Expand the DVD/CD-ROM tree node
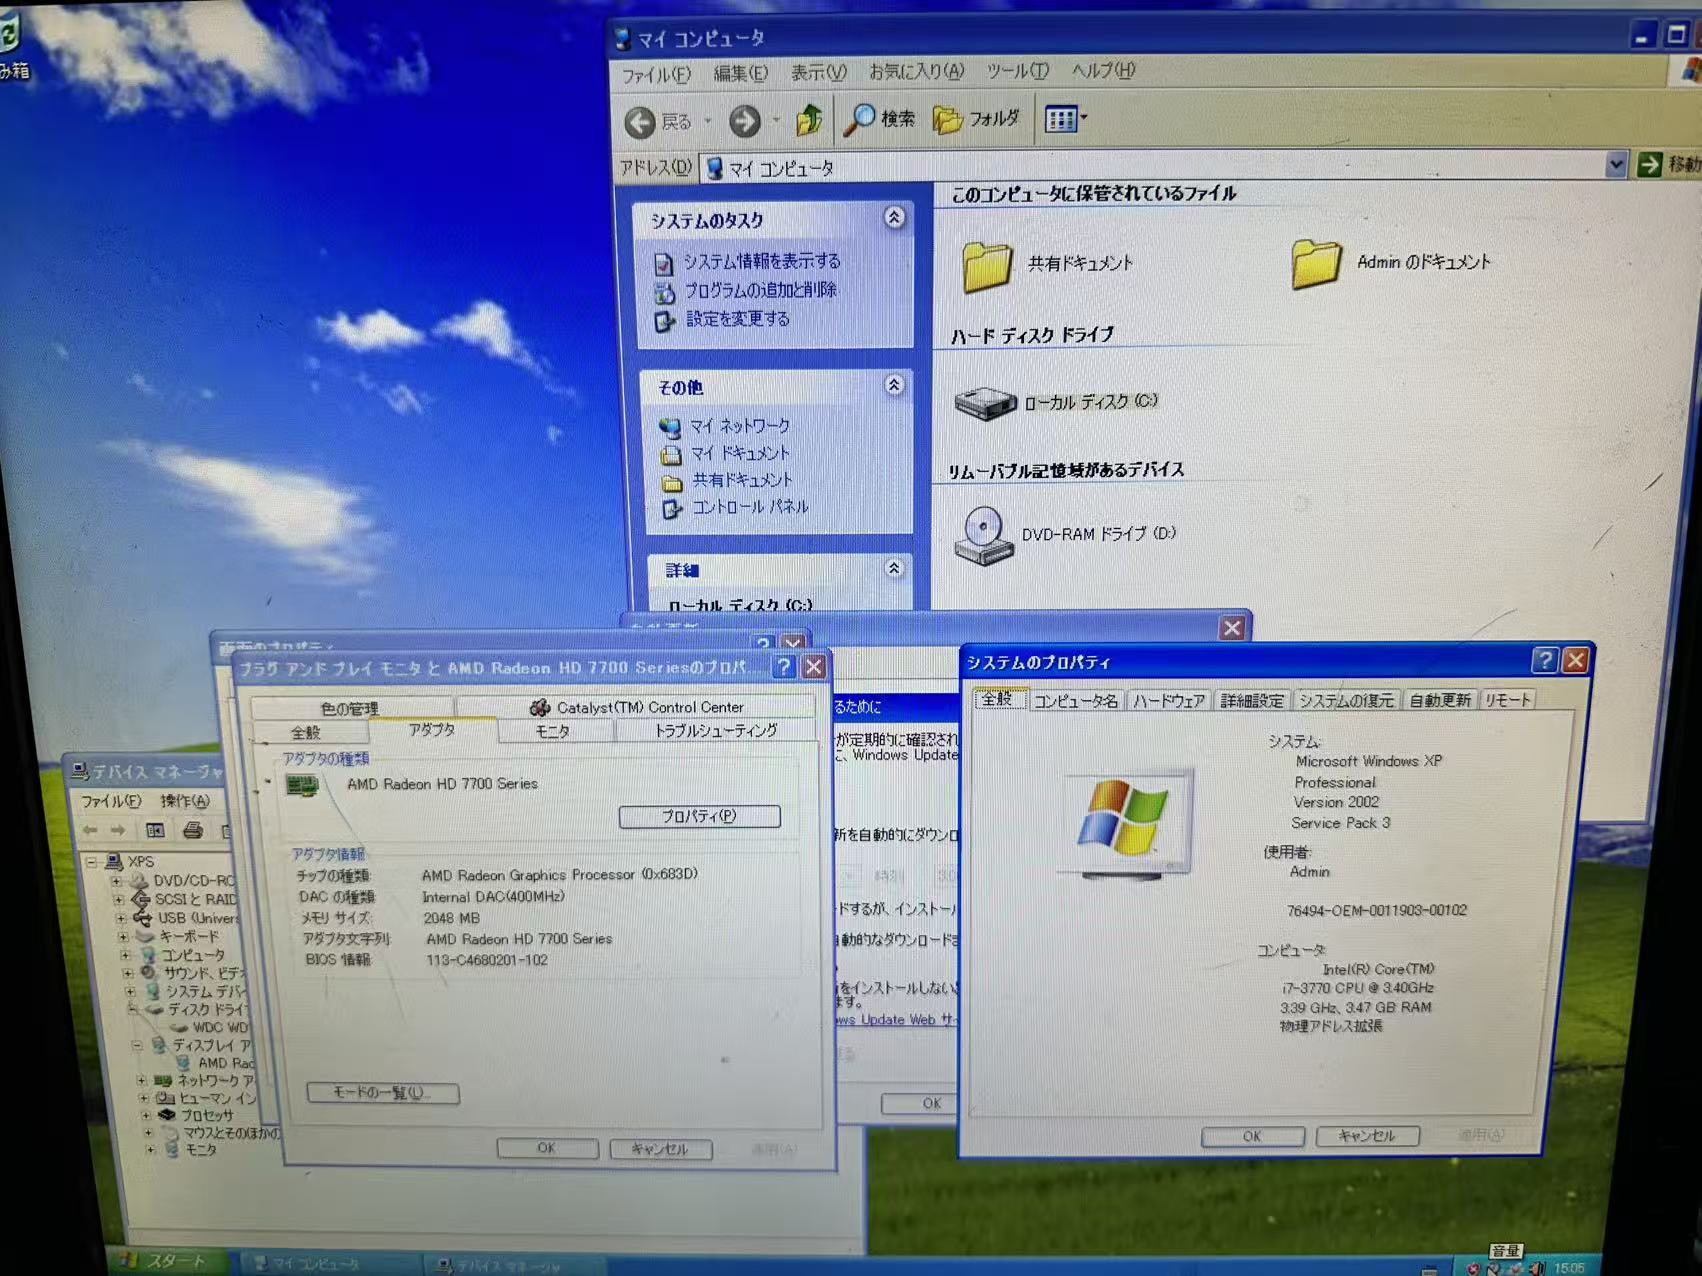This screenshot has height=1276, width=1702. pyautogui.click(x=117, y=881)
